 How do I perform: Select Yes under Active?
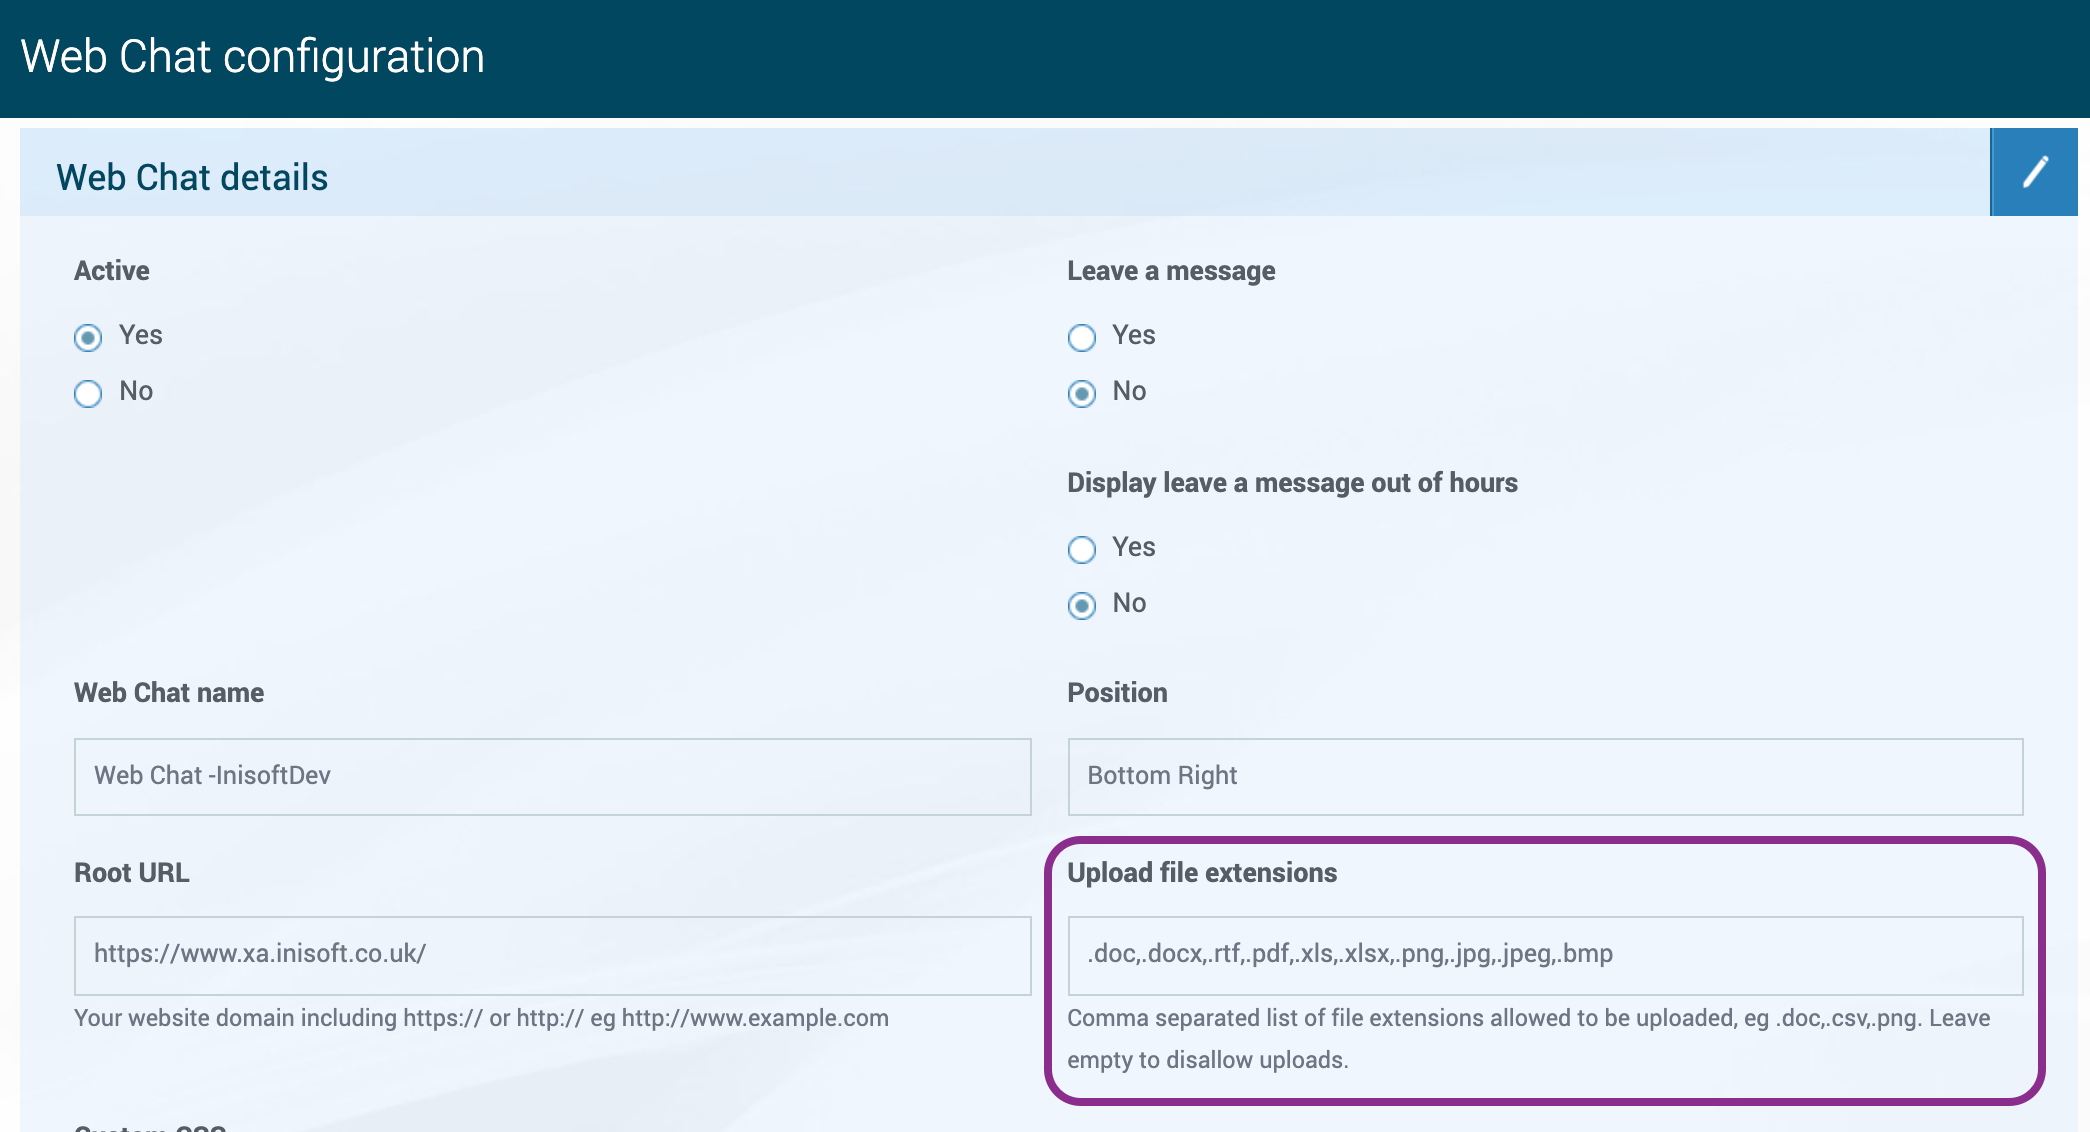88,338
